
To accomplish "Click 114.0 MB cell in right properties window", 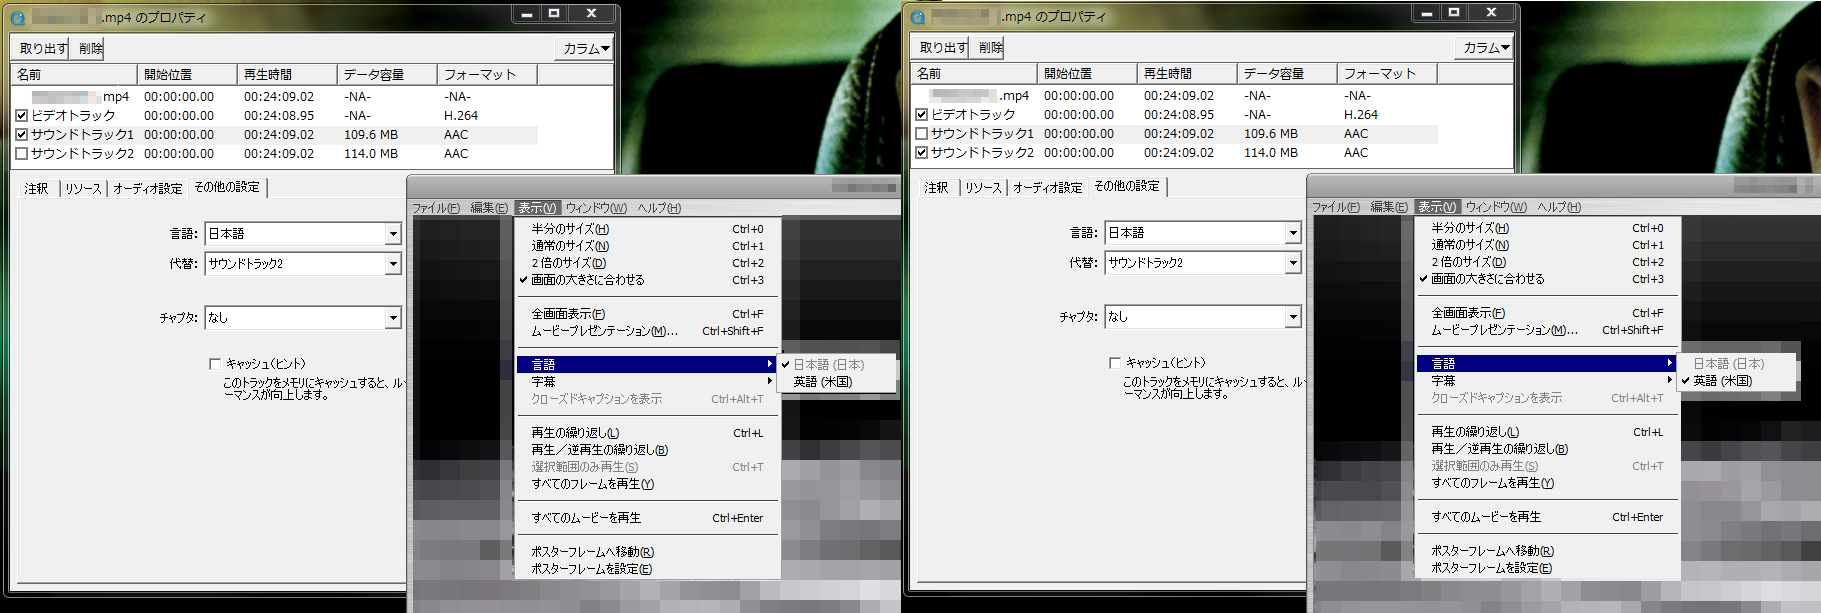I will click(1271, 153).
